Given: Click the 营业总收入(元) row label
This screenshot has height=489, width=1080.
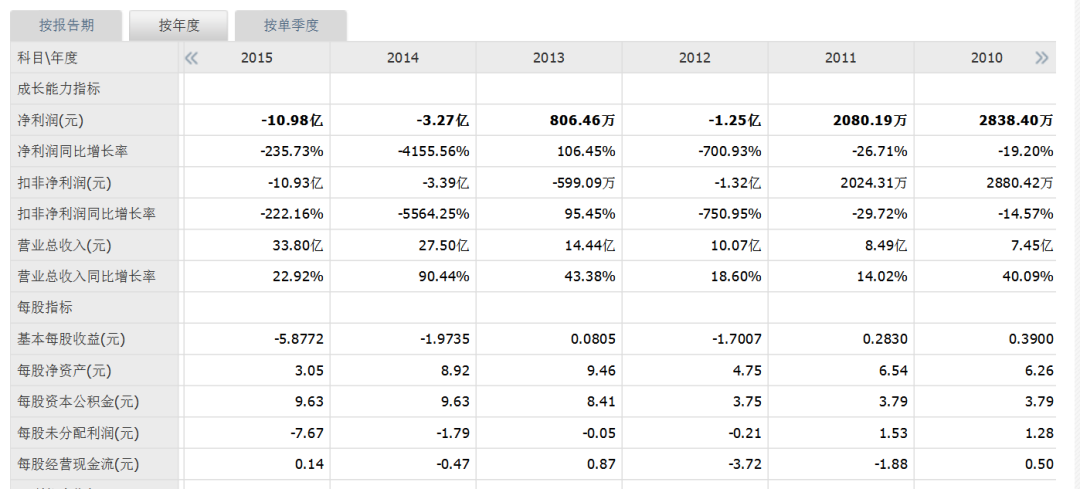Looking at the screenshot, I should pyautogui.click(x=62, y=245).
